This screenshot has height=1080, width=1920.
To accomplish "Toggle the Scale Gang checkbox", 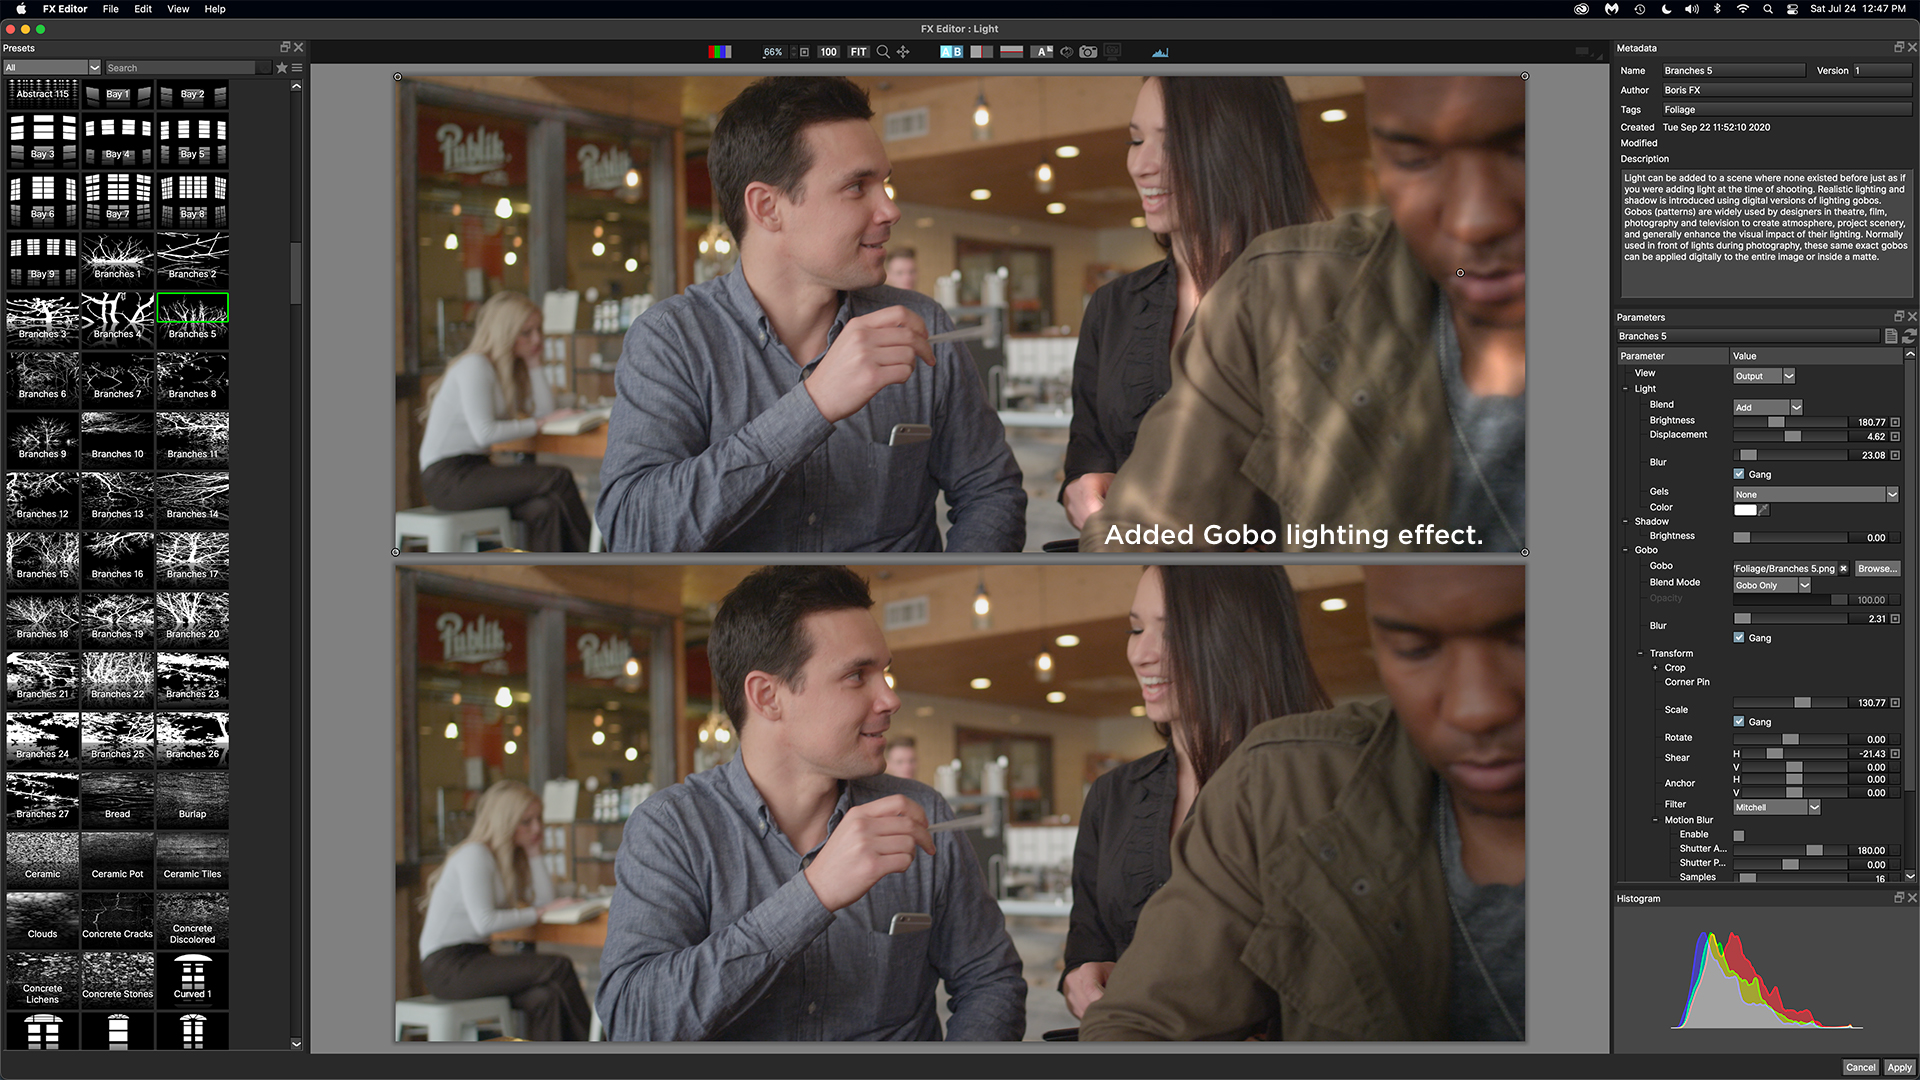I will [x=1739, y=721].
